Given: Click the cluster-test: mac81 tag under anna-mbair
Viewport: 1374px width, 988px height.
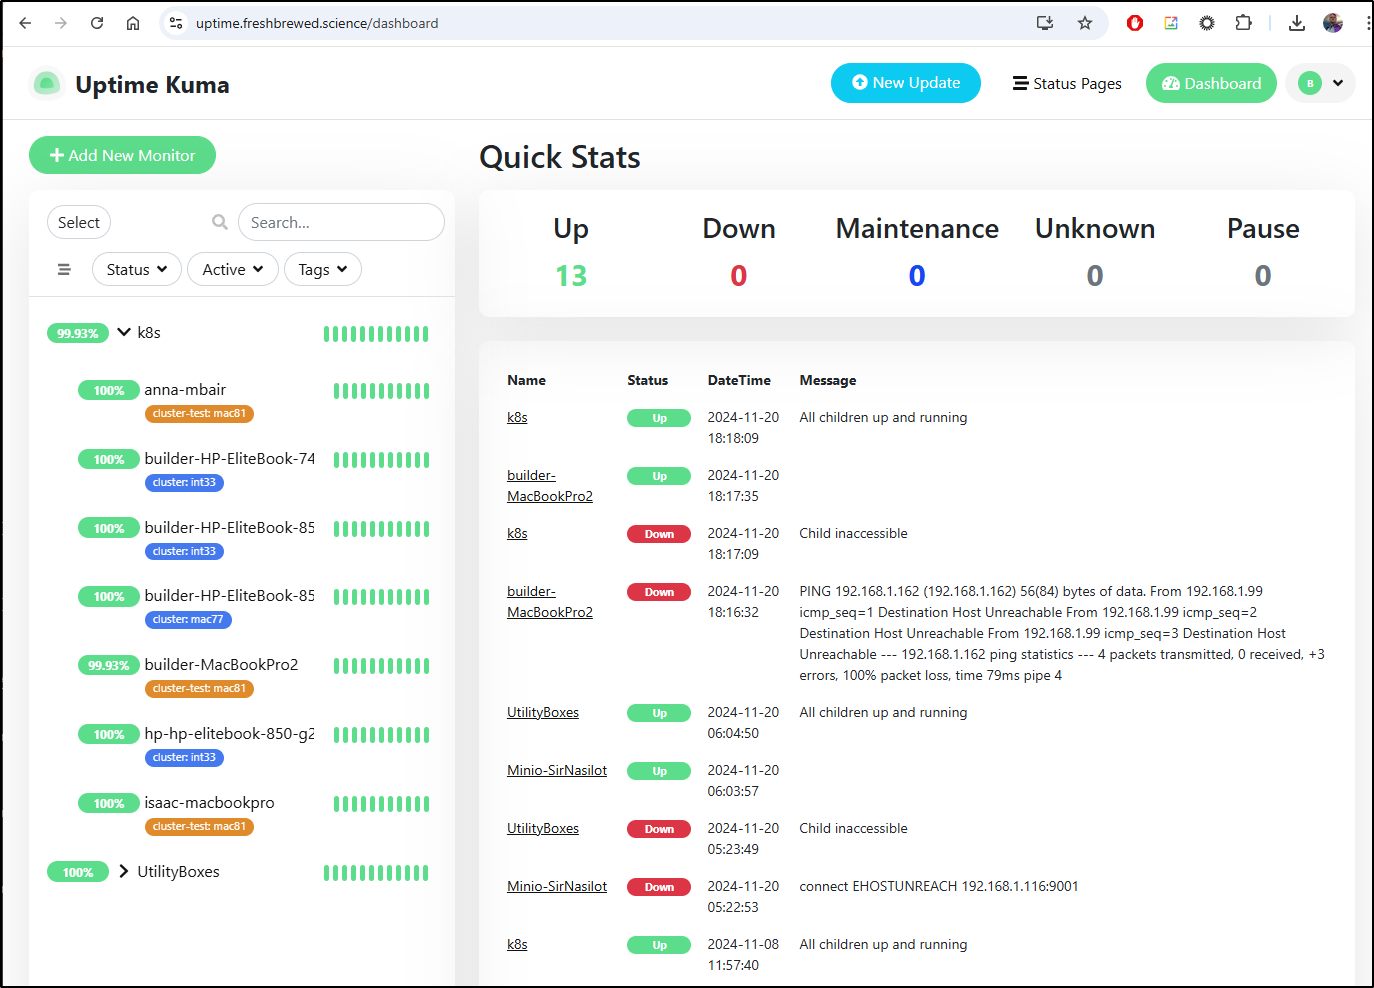Looking at the screenshot, I should point(199,414).
